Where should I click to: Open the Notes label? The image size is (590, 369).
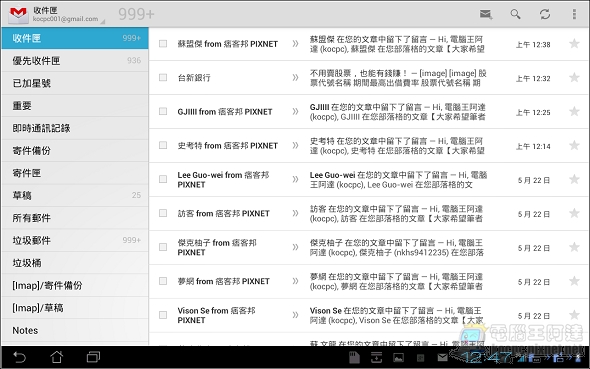click(x=75, y=330)
